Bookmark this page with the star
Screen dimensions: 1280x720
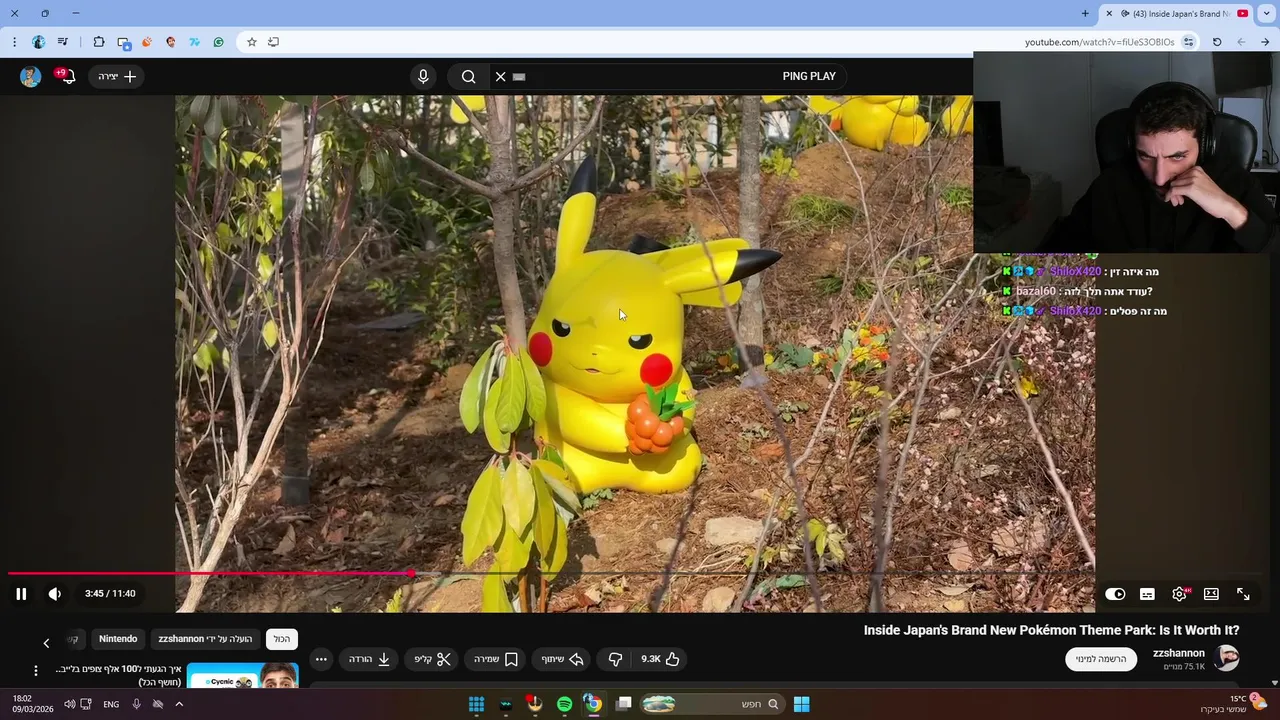point(252,42)
